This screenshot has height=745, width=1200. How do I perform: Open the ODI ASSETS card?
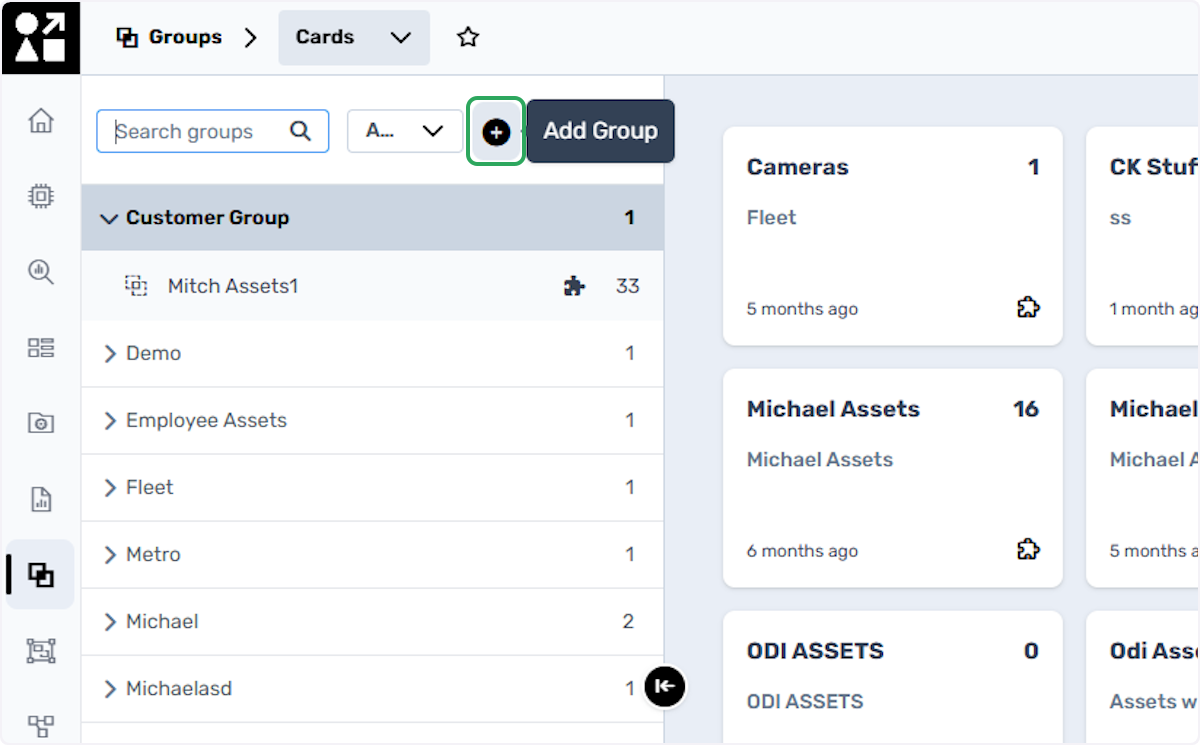tap(893, 678)
